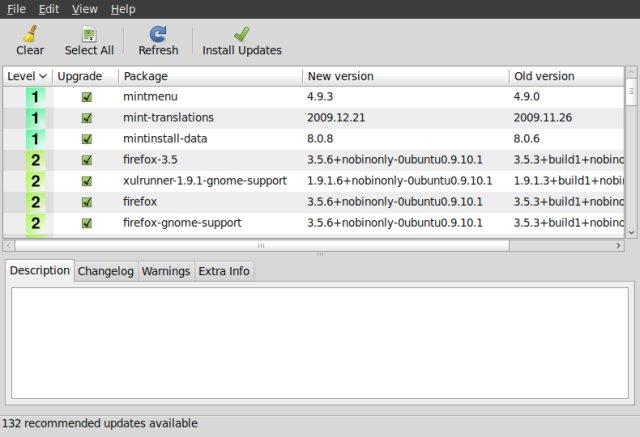
Task: Click the horizontal scrollbar of package list
Action: 262,245
